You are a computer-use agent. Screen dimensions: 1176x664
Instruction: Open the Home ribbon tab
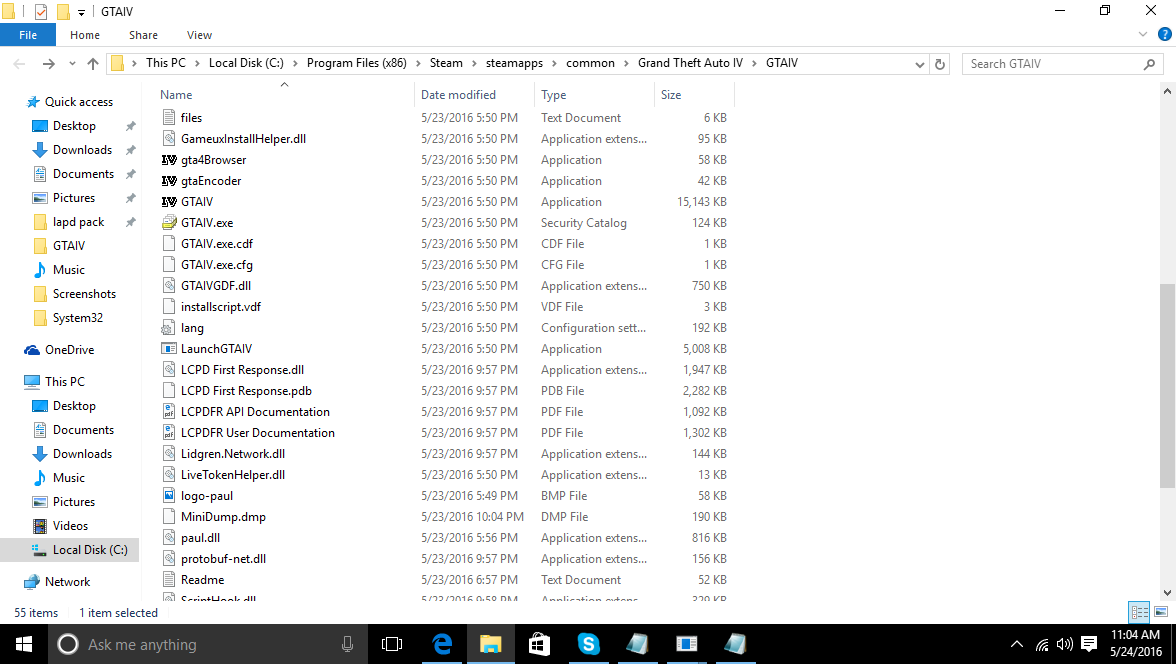click(x=85, y=35)
